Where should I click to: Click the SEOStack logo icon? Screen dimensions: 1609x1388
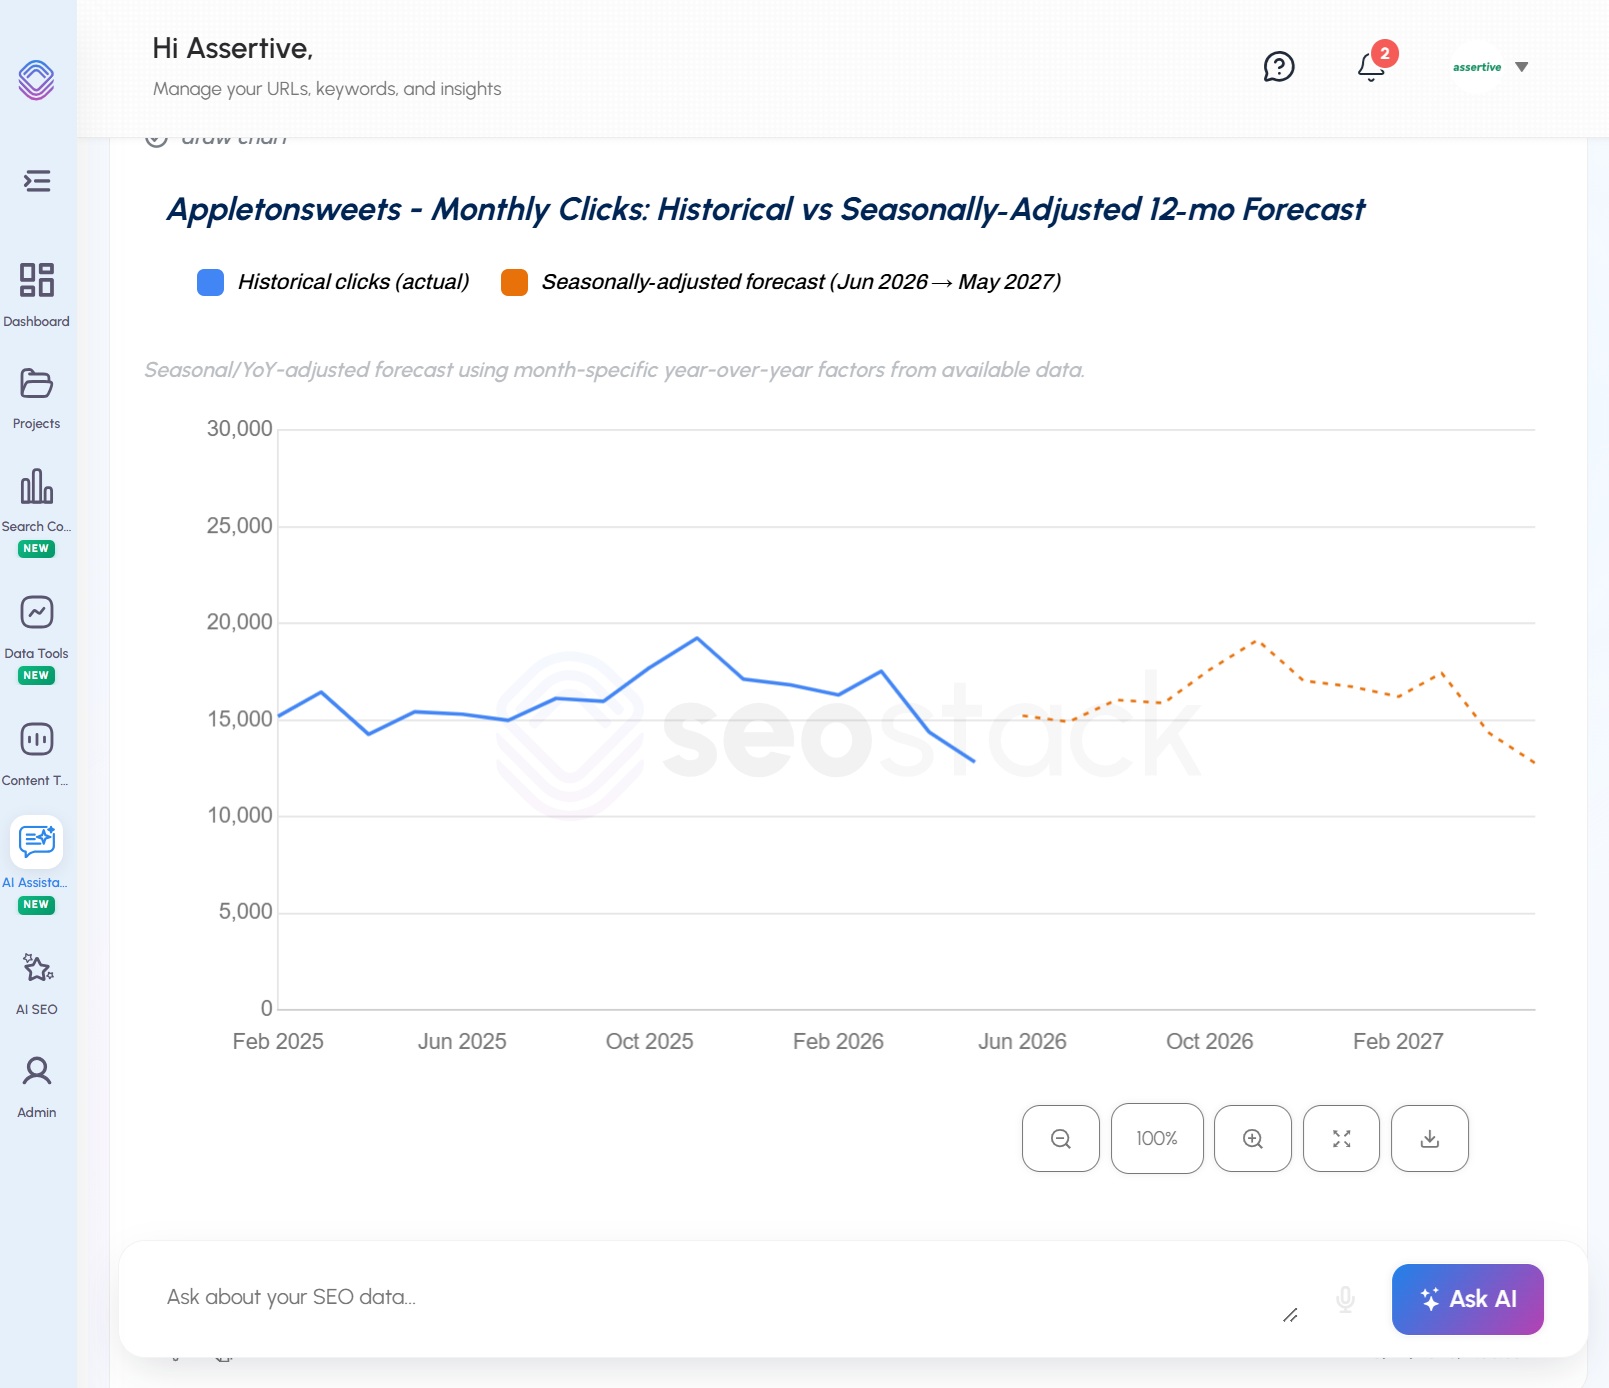[x=36, y=80]
